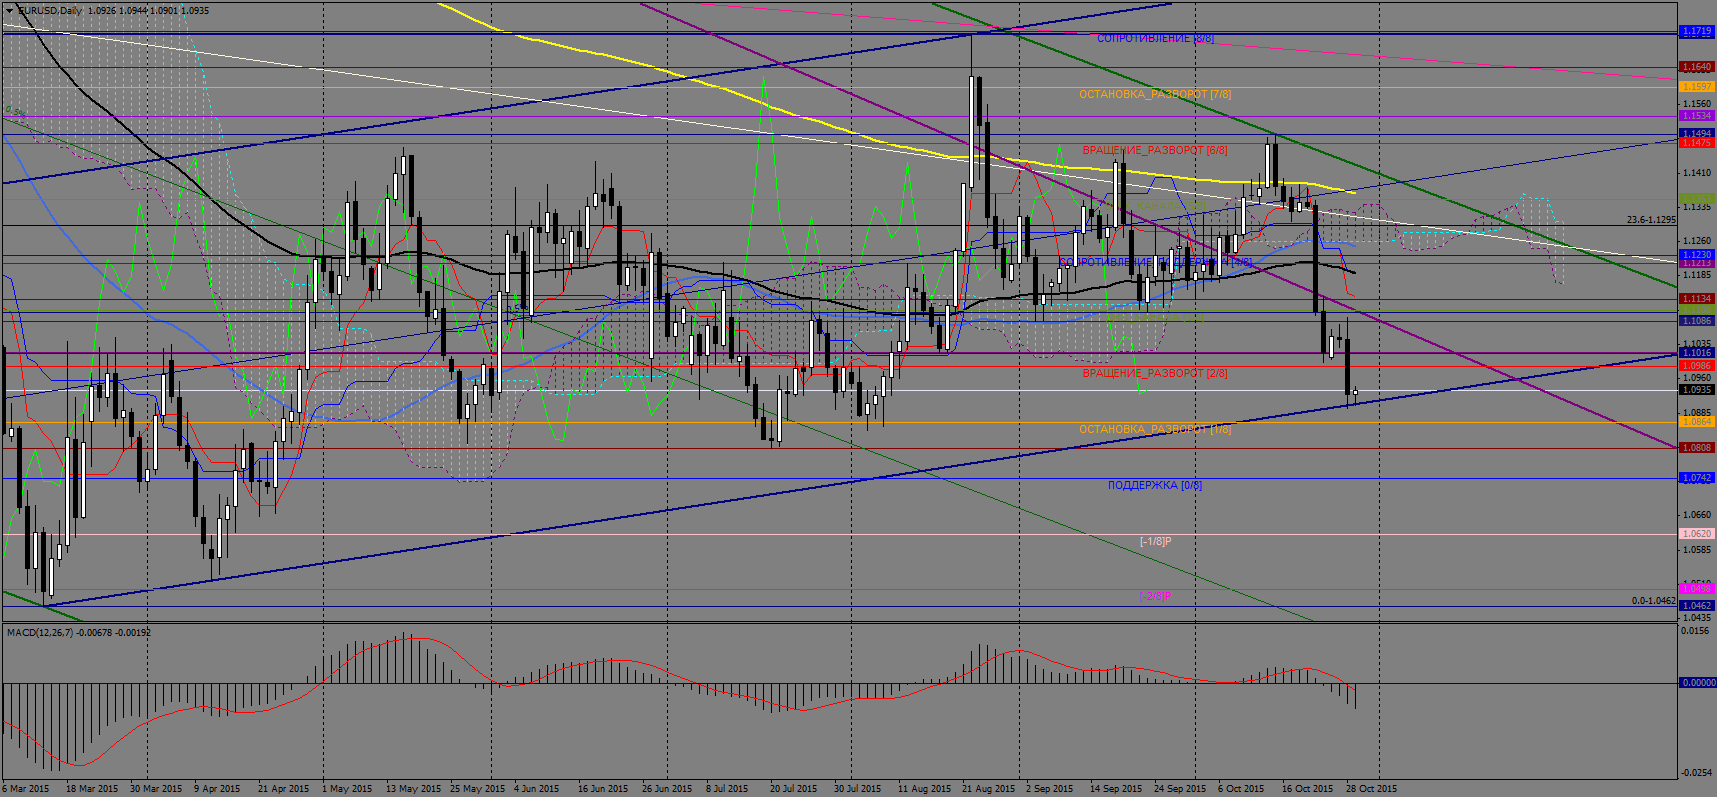This screenshot has height=797, width=1717.
Task: Click the MACD scale value 0.0156
Action: (x=1696, y=630)
